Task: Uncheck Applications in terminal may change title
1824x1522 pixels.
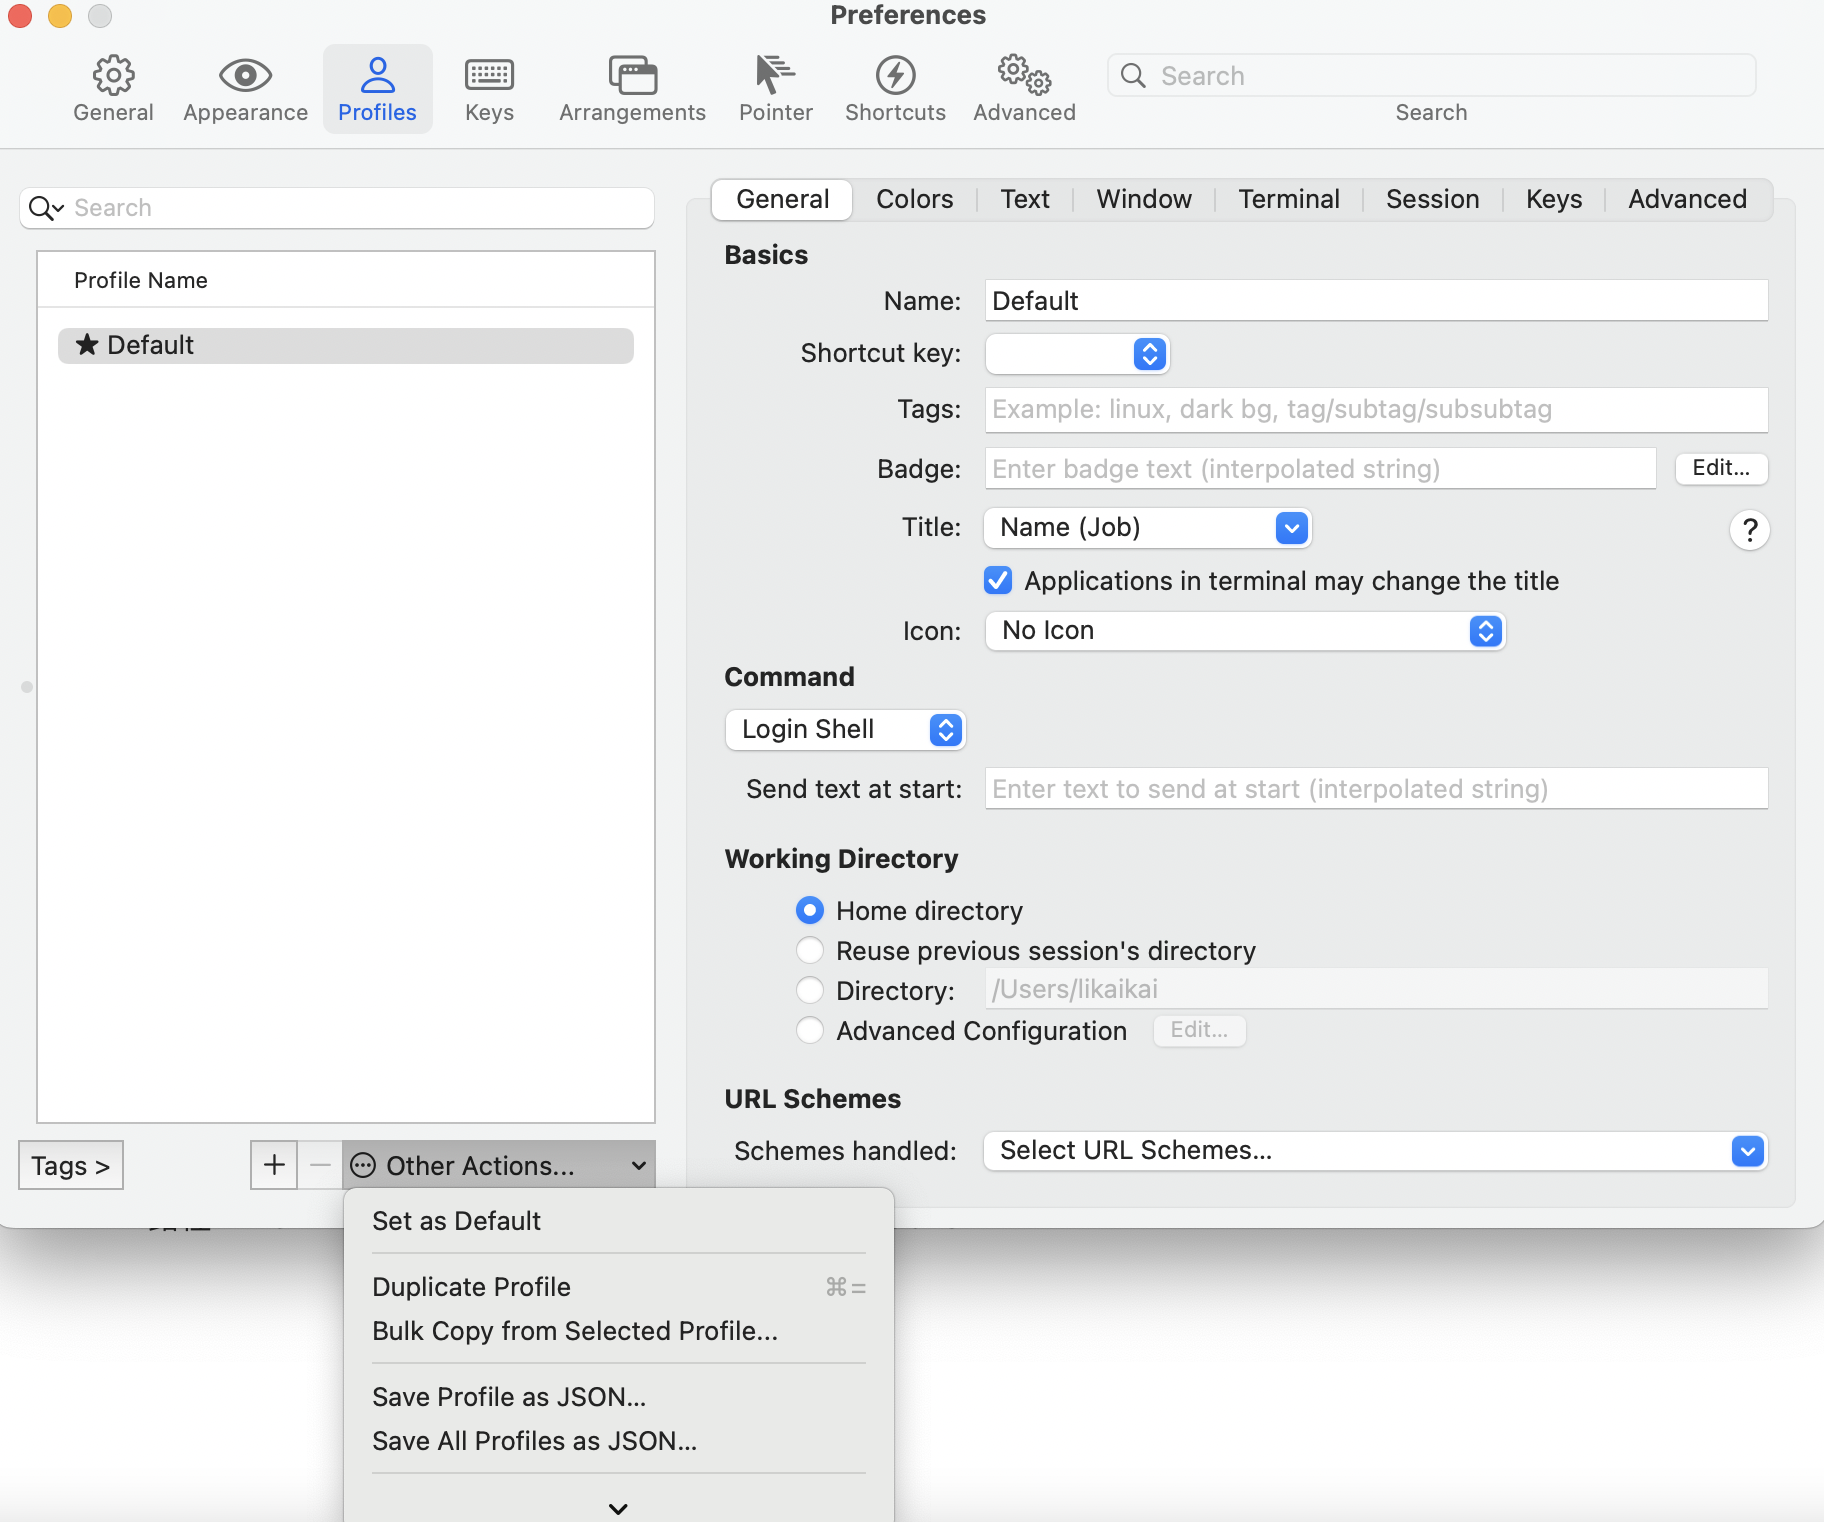Action: click(998, 581)
